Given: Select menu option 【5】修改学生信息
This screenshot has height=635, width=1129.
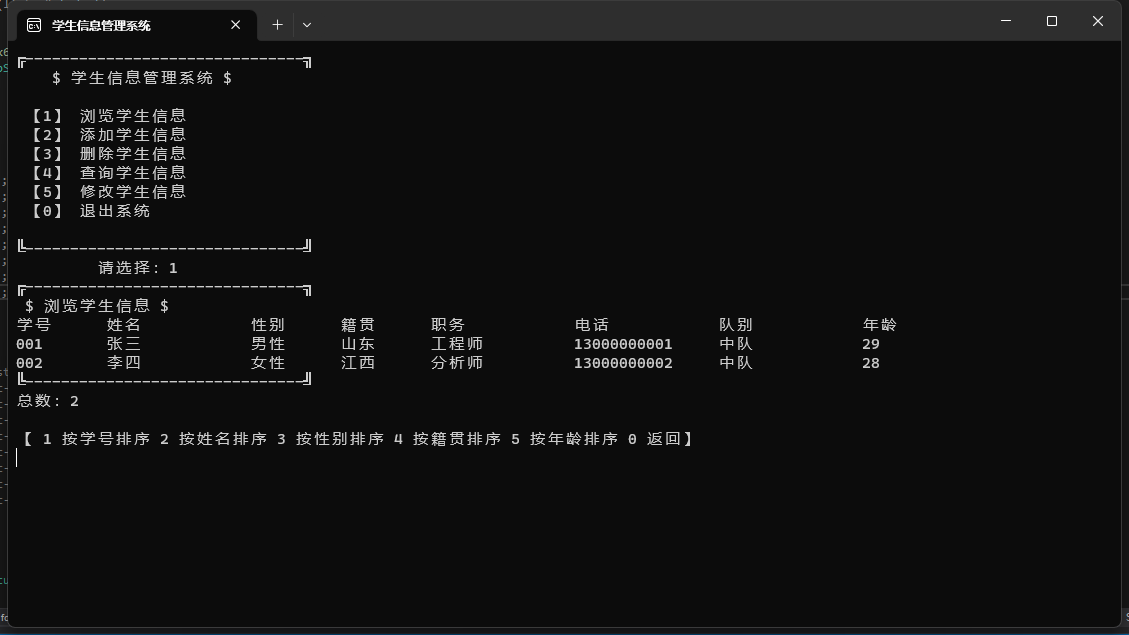Looking at the screenshot, I should pyautogui.click(x=110, y=191).
